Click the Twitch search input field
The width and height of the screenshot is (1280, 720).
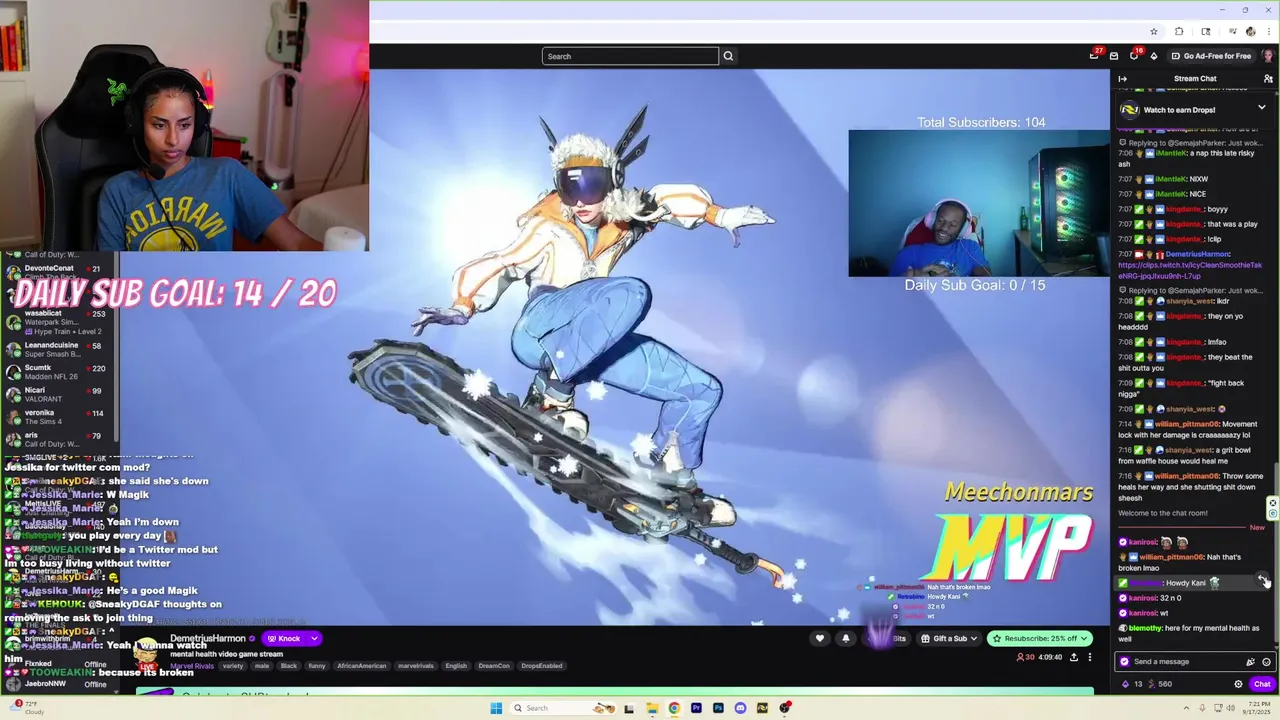630,56
